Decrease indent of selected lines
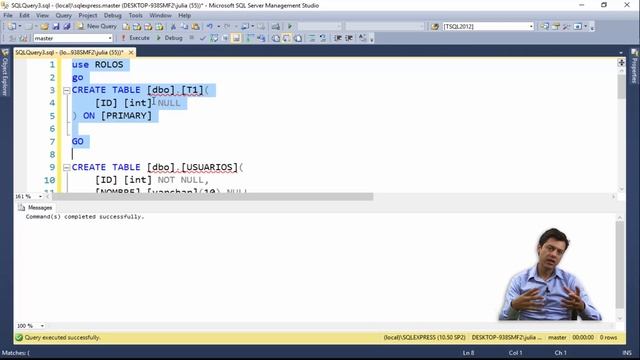 click(338, 38)
